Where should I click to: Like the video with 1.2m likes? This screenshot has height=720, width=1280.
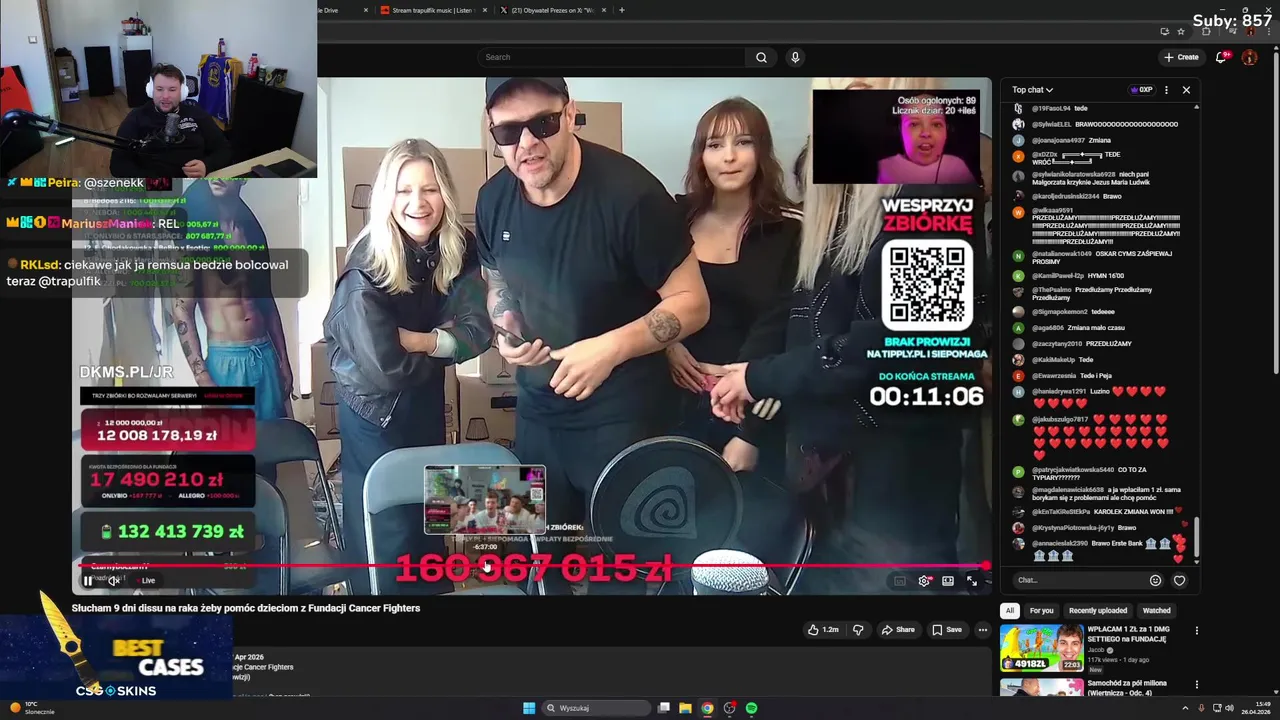(824, 630)
